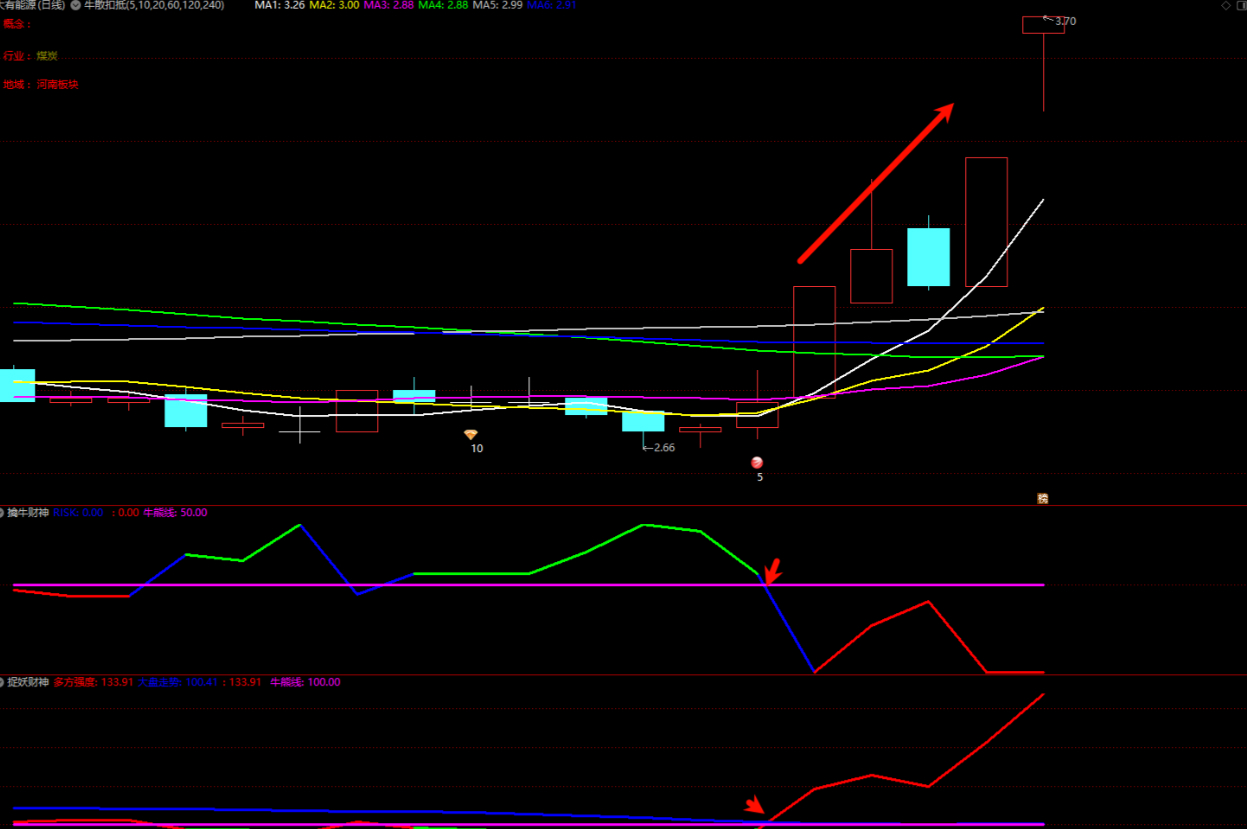Viewport: 1247px width, 829px height.
Task: Click the 行业 label
Action: pos(15,56)
